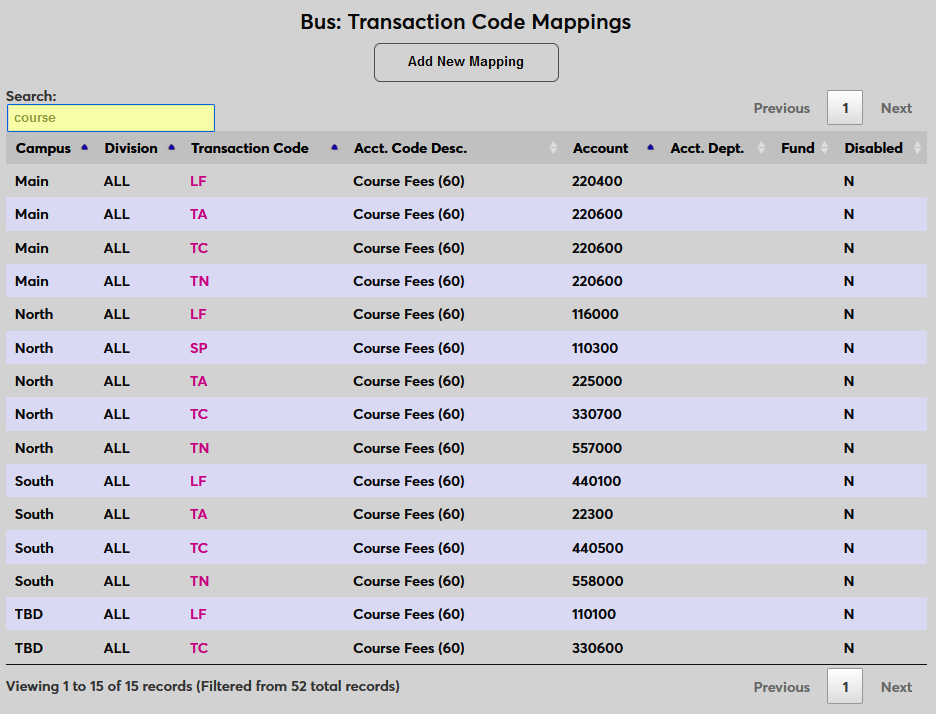Select page 1 in the top pager
Screen dimensions: 936x714
(x=845, y=108)
